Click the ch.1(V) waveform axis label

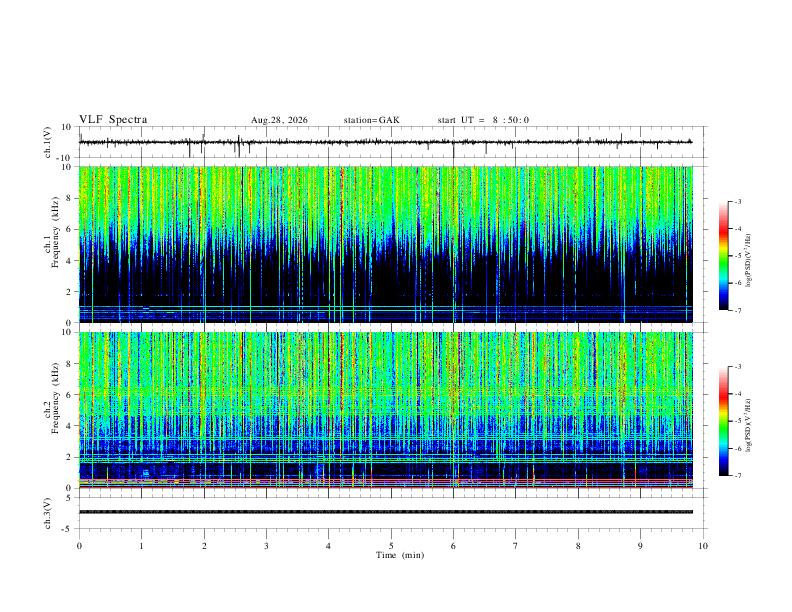(48, 142)
